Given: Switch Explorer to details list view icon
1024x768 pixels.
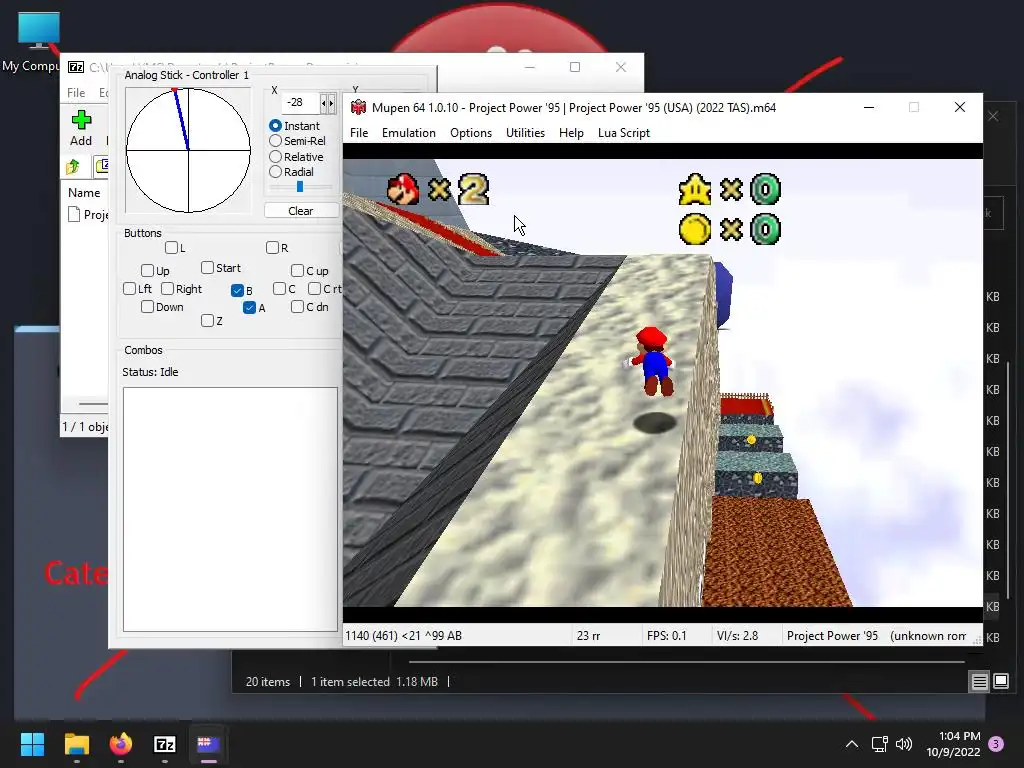Looking at the screenshot, I should tap(980, 682).
